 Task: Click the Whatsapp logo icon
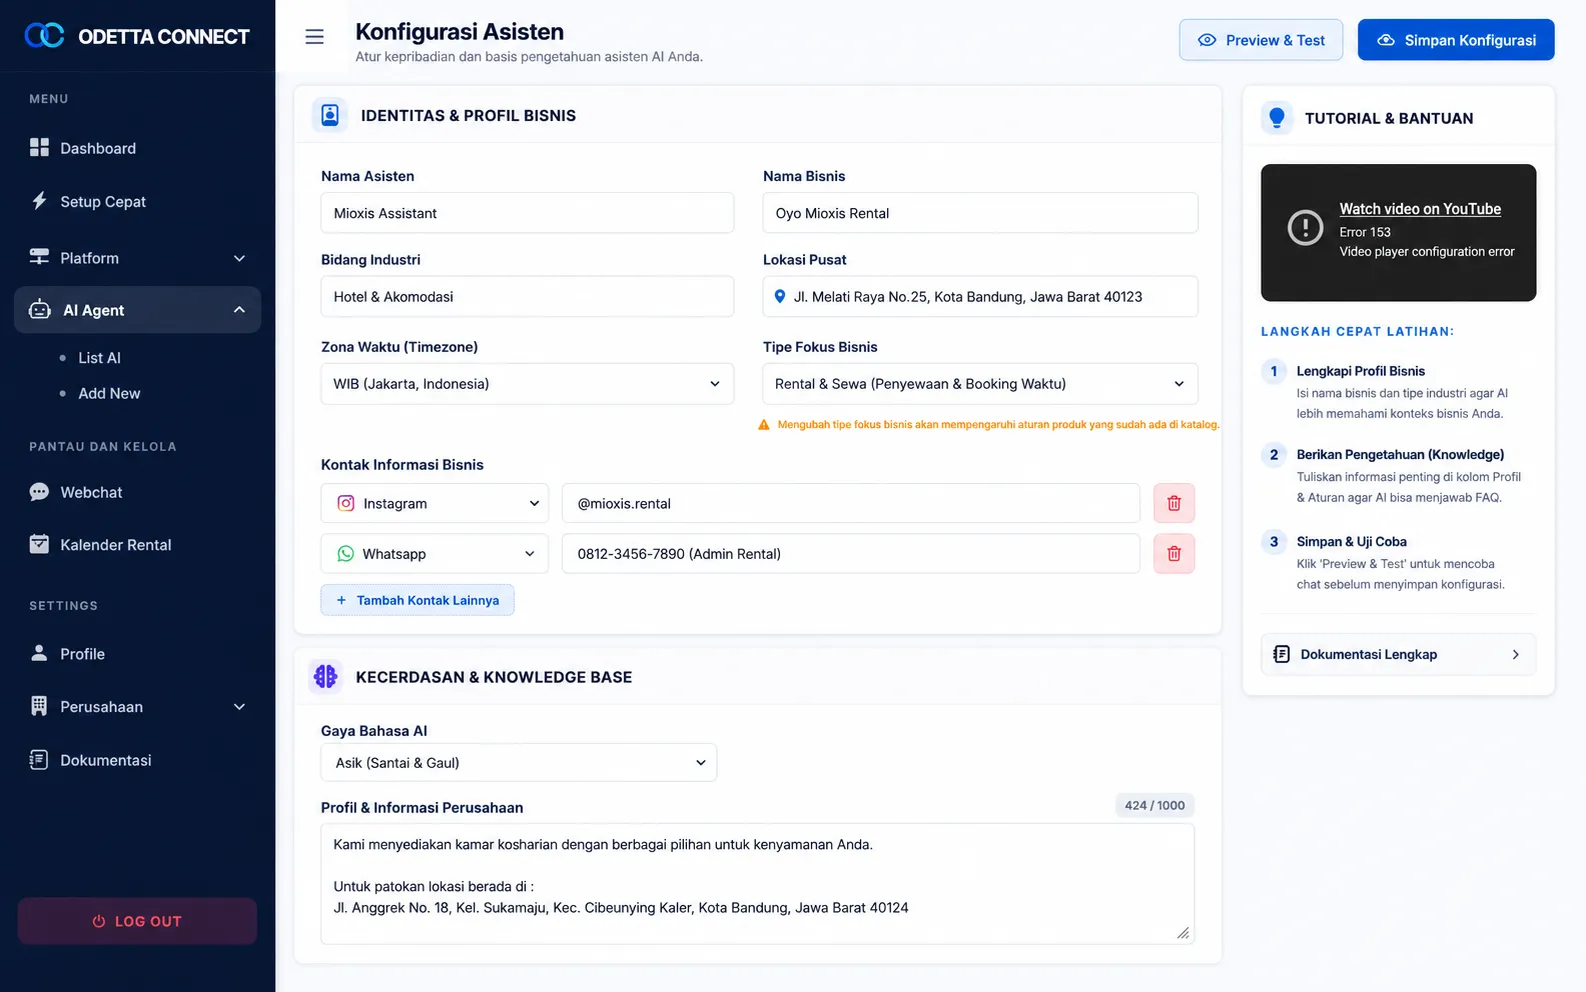coord(346,553)
